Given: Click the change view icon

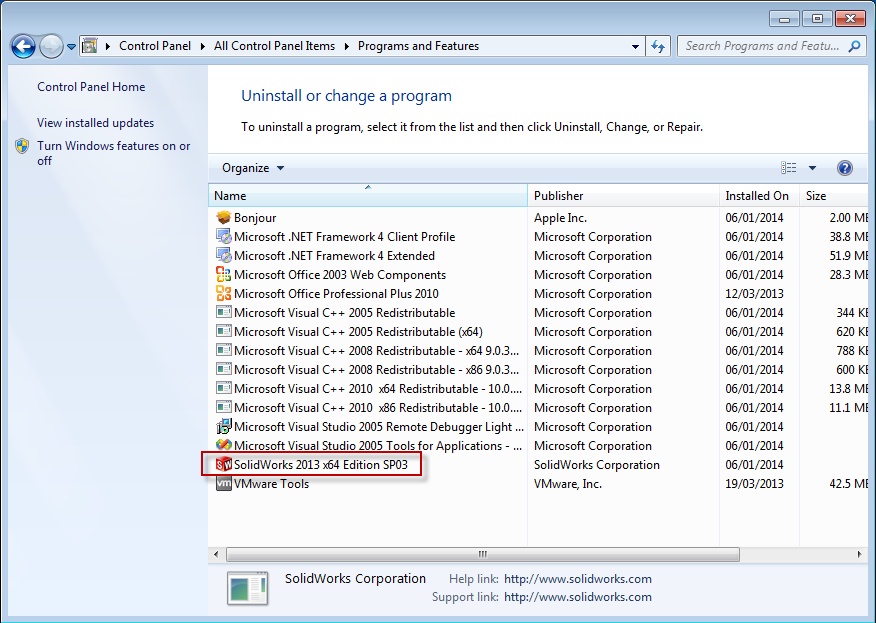Looking at the screenshot, I should pos(789,168).
